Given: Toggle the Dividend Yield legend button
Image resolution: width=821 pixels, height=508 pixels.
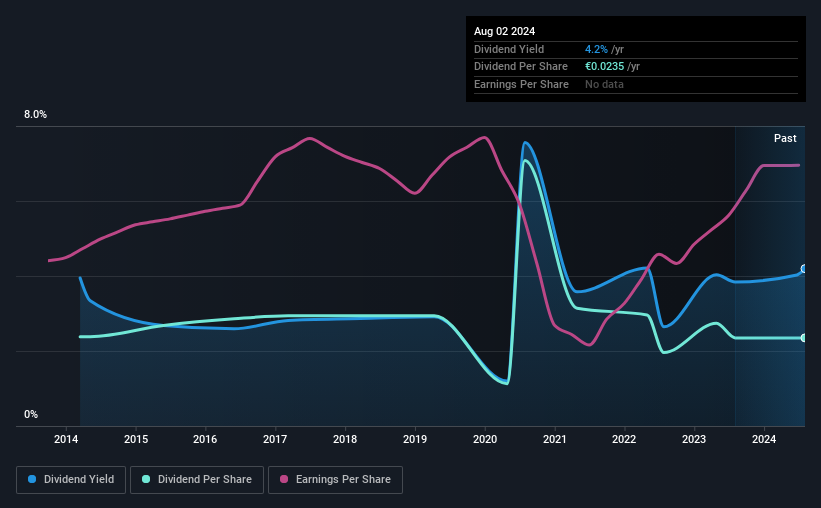Looking at the screenshot, I should click(x=71, y=480).
